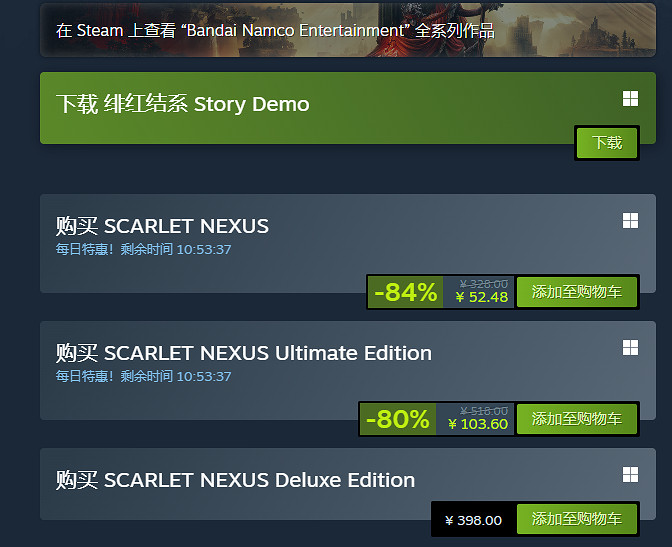The image size is (672, 547).
Task: Click the Windows icon beside 购买 SCARLET NEXUS
Action: click(x=630, y=220)
